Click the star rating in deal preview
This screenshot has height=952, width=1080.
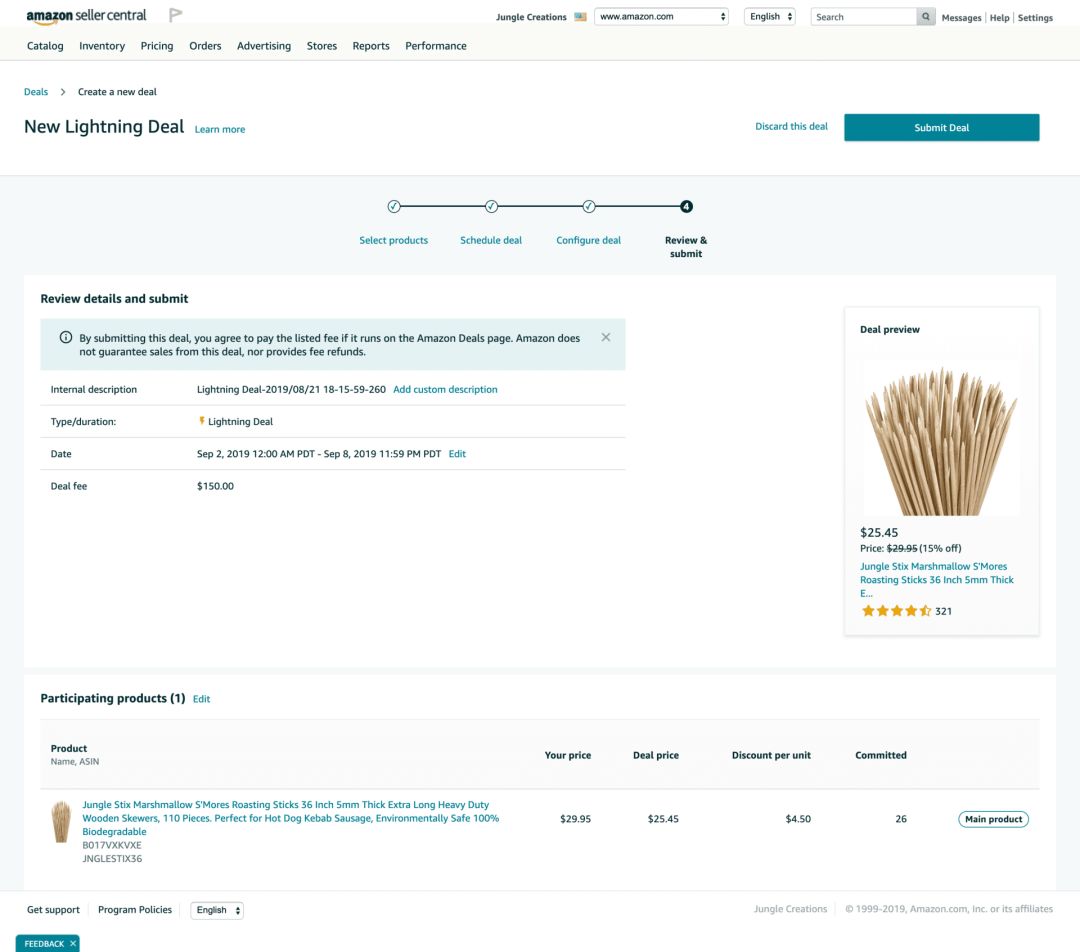[x=896, y=611]
